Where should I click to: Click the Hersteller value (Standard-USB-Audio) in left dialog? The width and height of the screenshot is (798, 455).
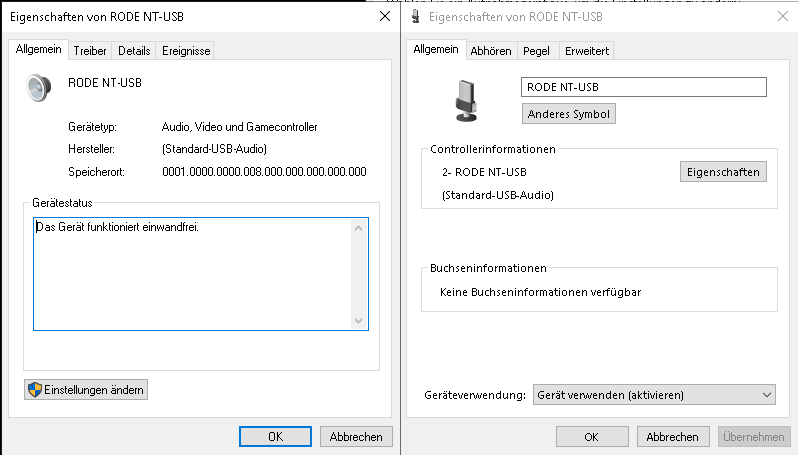point(214,149)
